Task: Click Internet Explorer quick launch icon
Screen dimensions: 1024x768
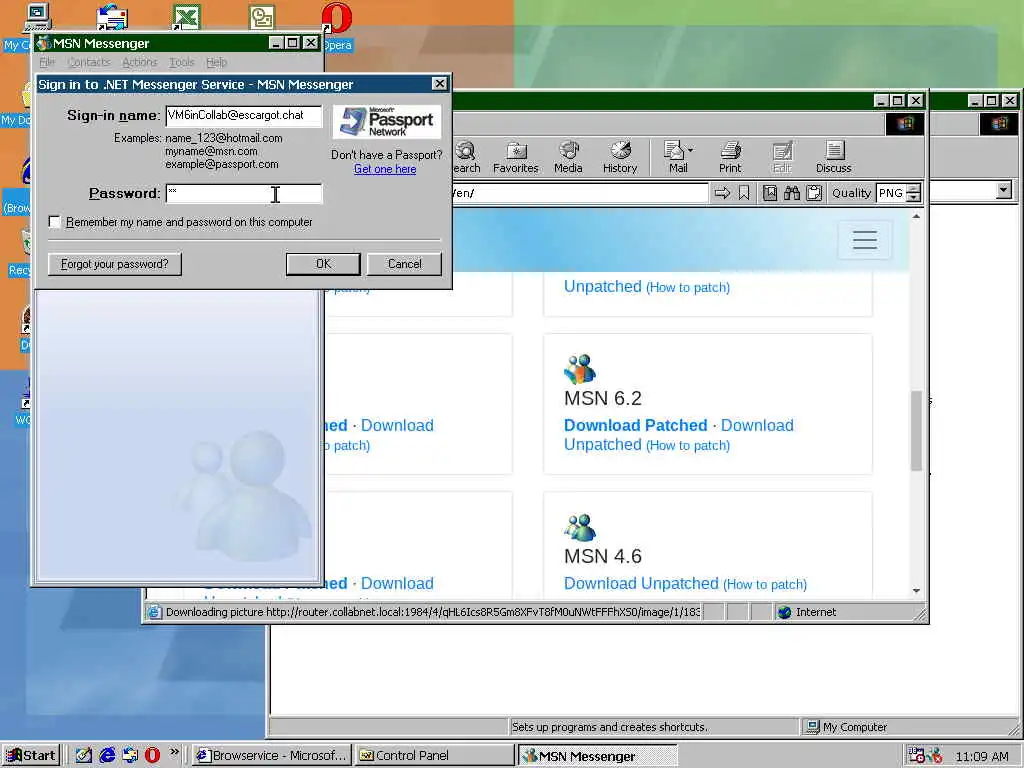Action: [x=107, y=755]
